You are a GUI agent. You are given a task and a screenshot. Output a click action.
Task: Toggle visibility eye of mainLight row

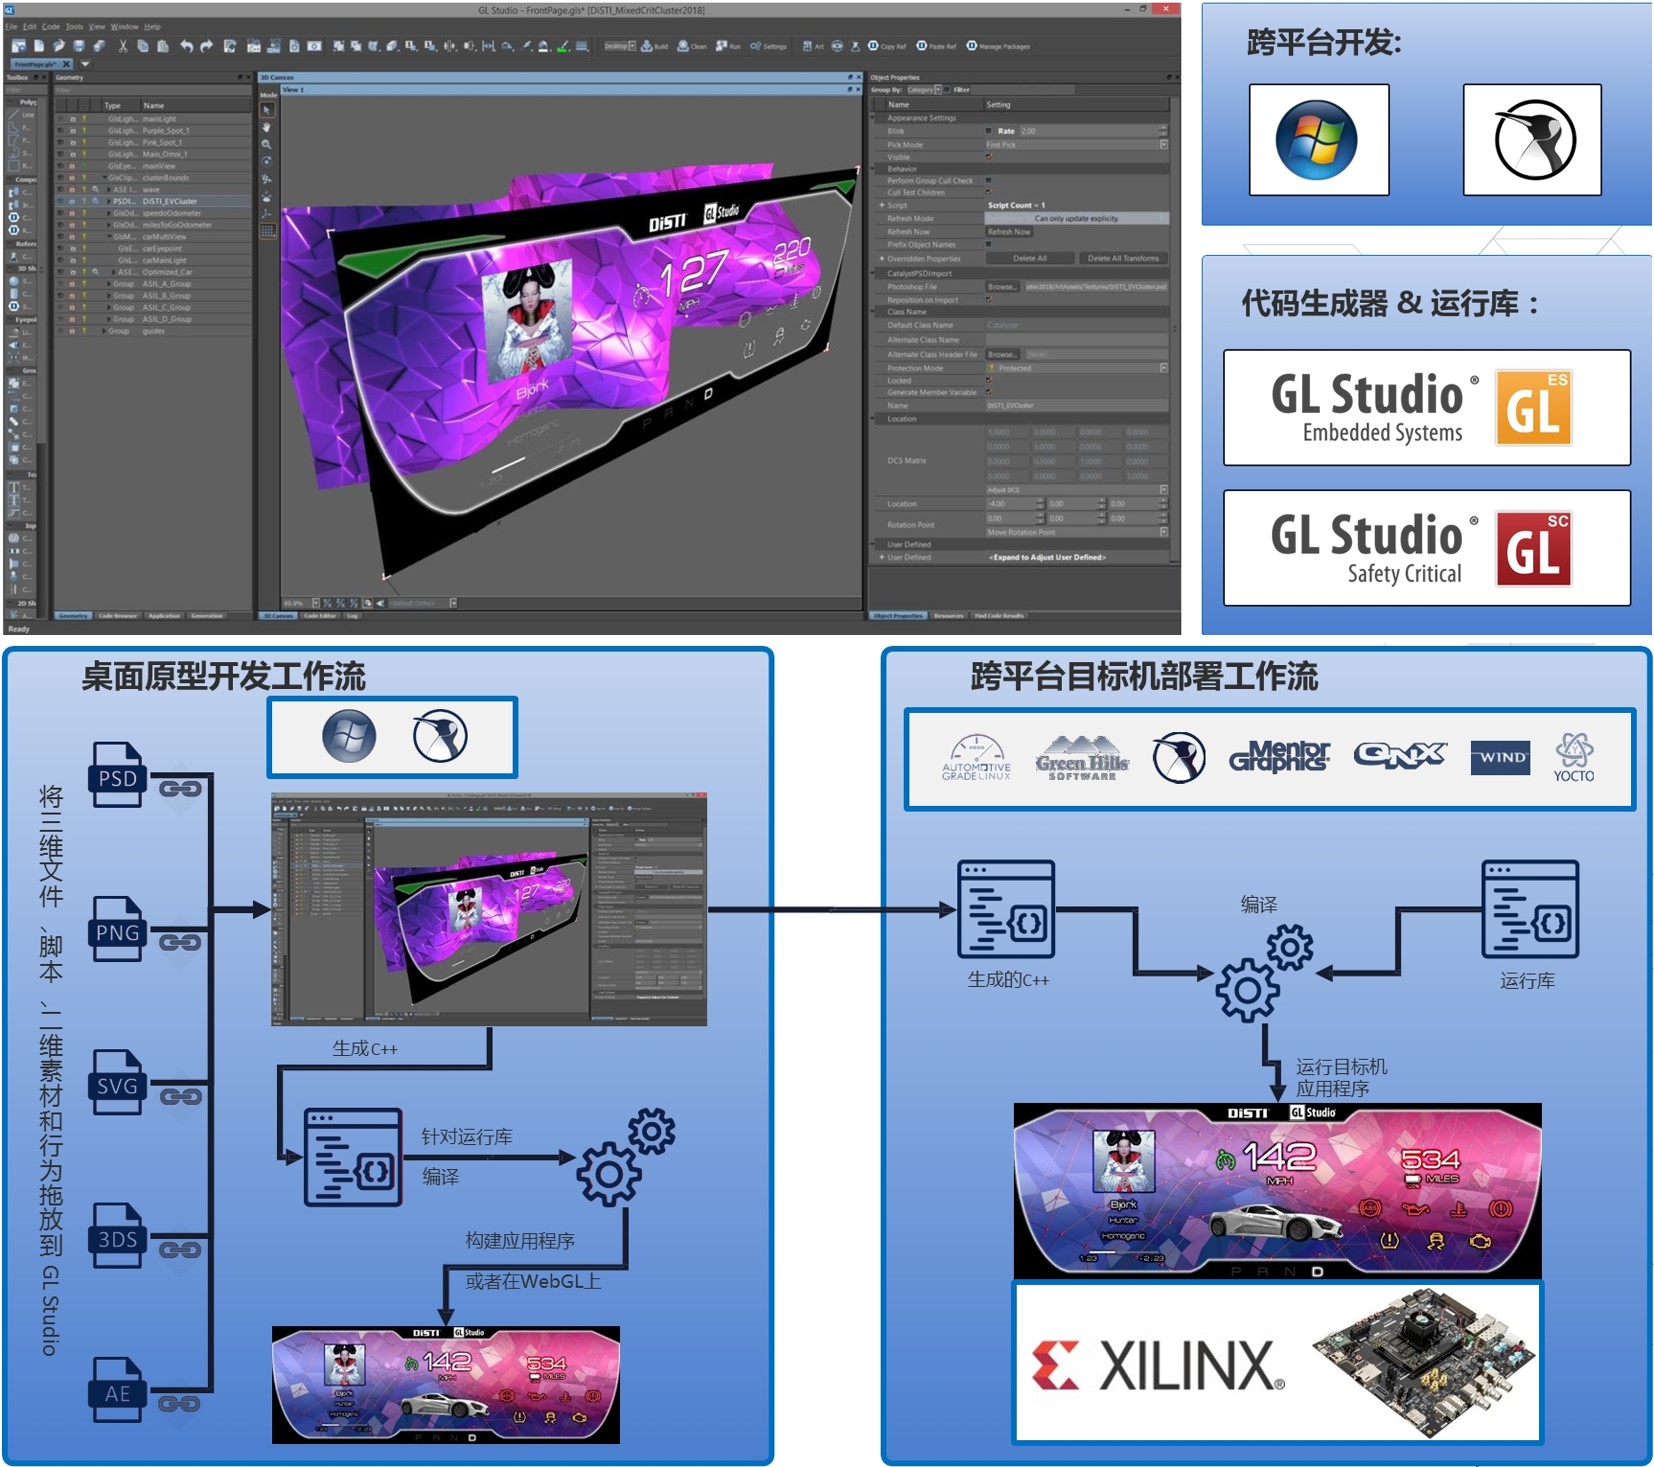point(60,119)
